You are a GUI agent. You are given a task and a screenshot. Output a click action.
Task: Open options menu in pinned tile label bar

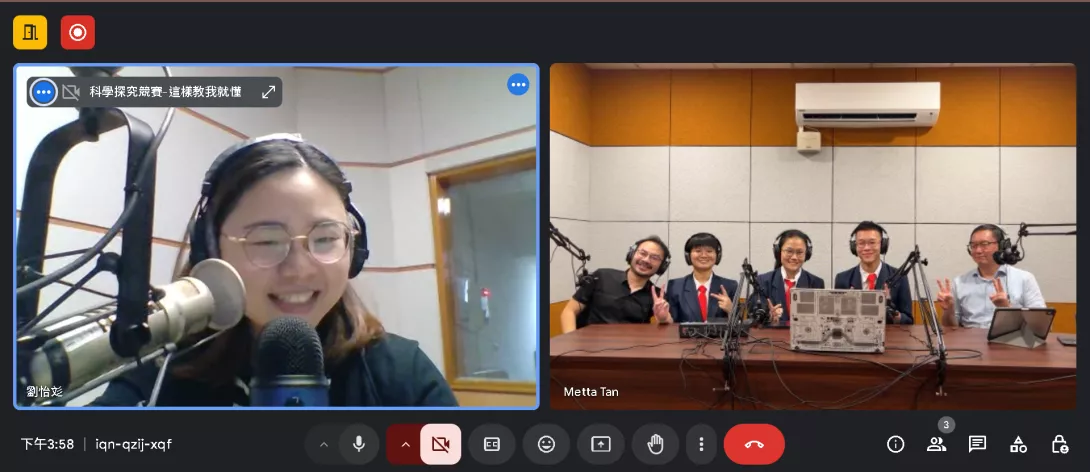click(x=44, y=92)
